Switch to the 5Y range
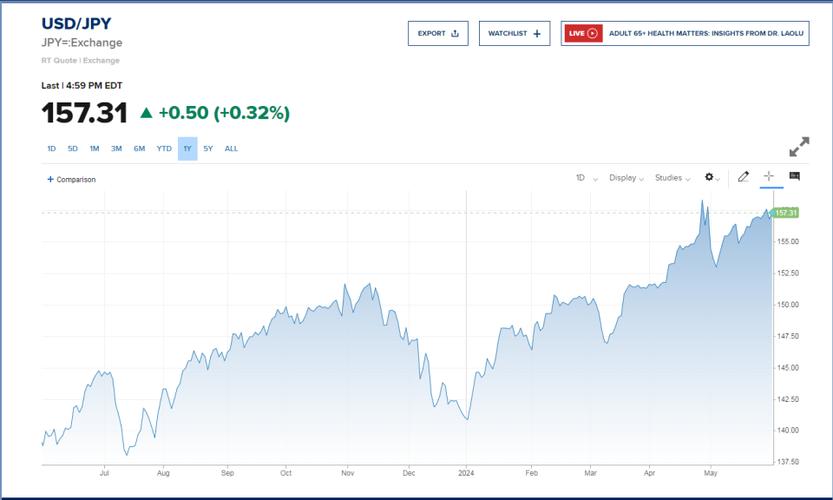The width and height of the screenshot is (833, 500). click(208, 149)
